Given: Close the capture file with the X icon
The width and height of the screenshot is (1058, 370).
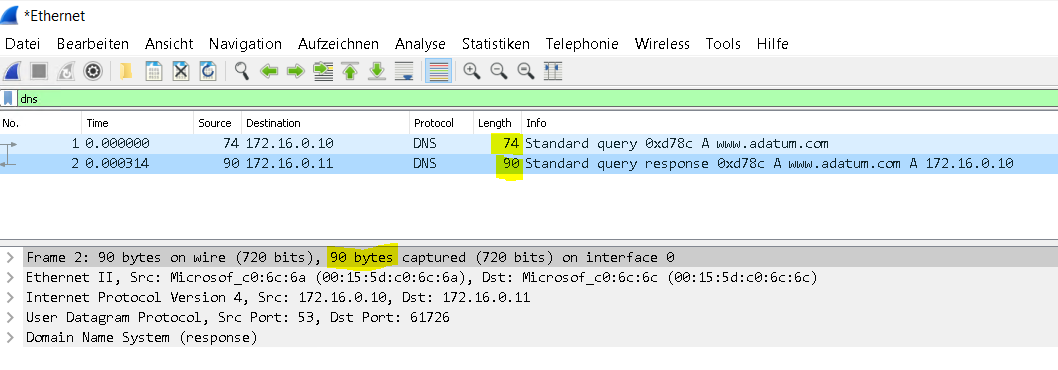Looking at the screenshot, I should pos(180,71).
